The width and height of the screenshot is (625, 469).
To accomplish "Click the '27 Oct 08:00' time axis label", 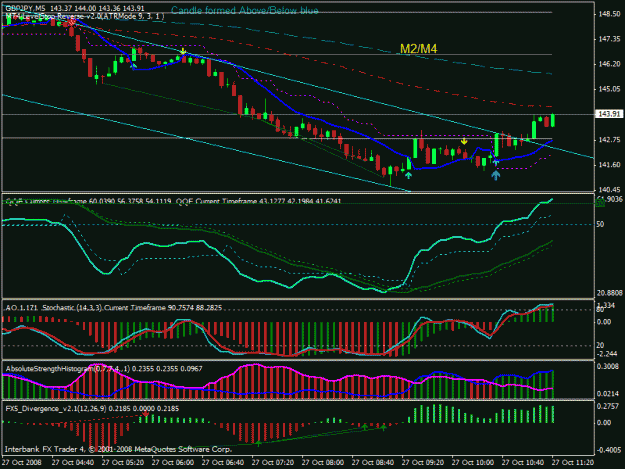I will 323,463.
